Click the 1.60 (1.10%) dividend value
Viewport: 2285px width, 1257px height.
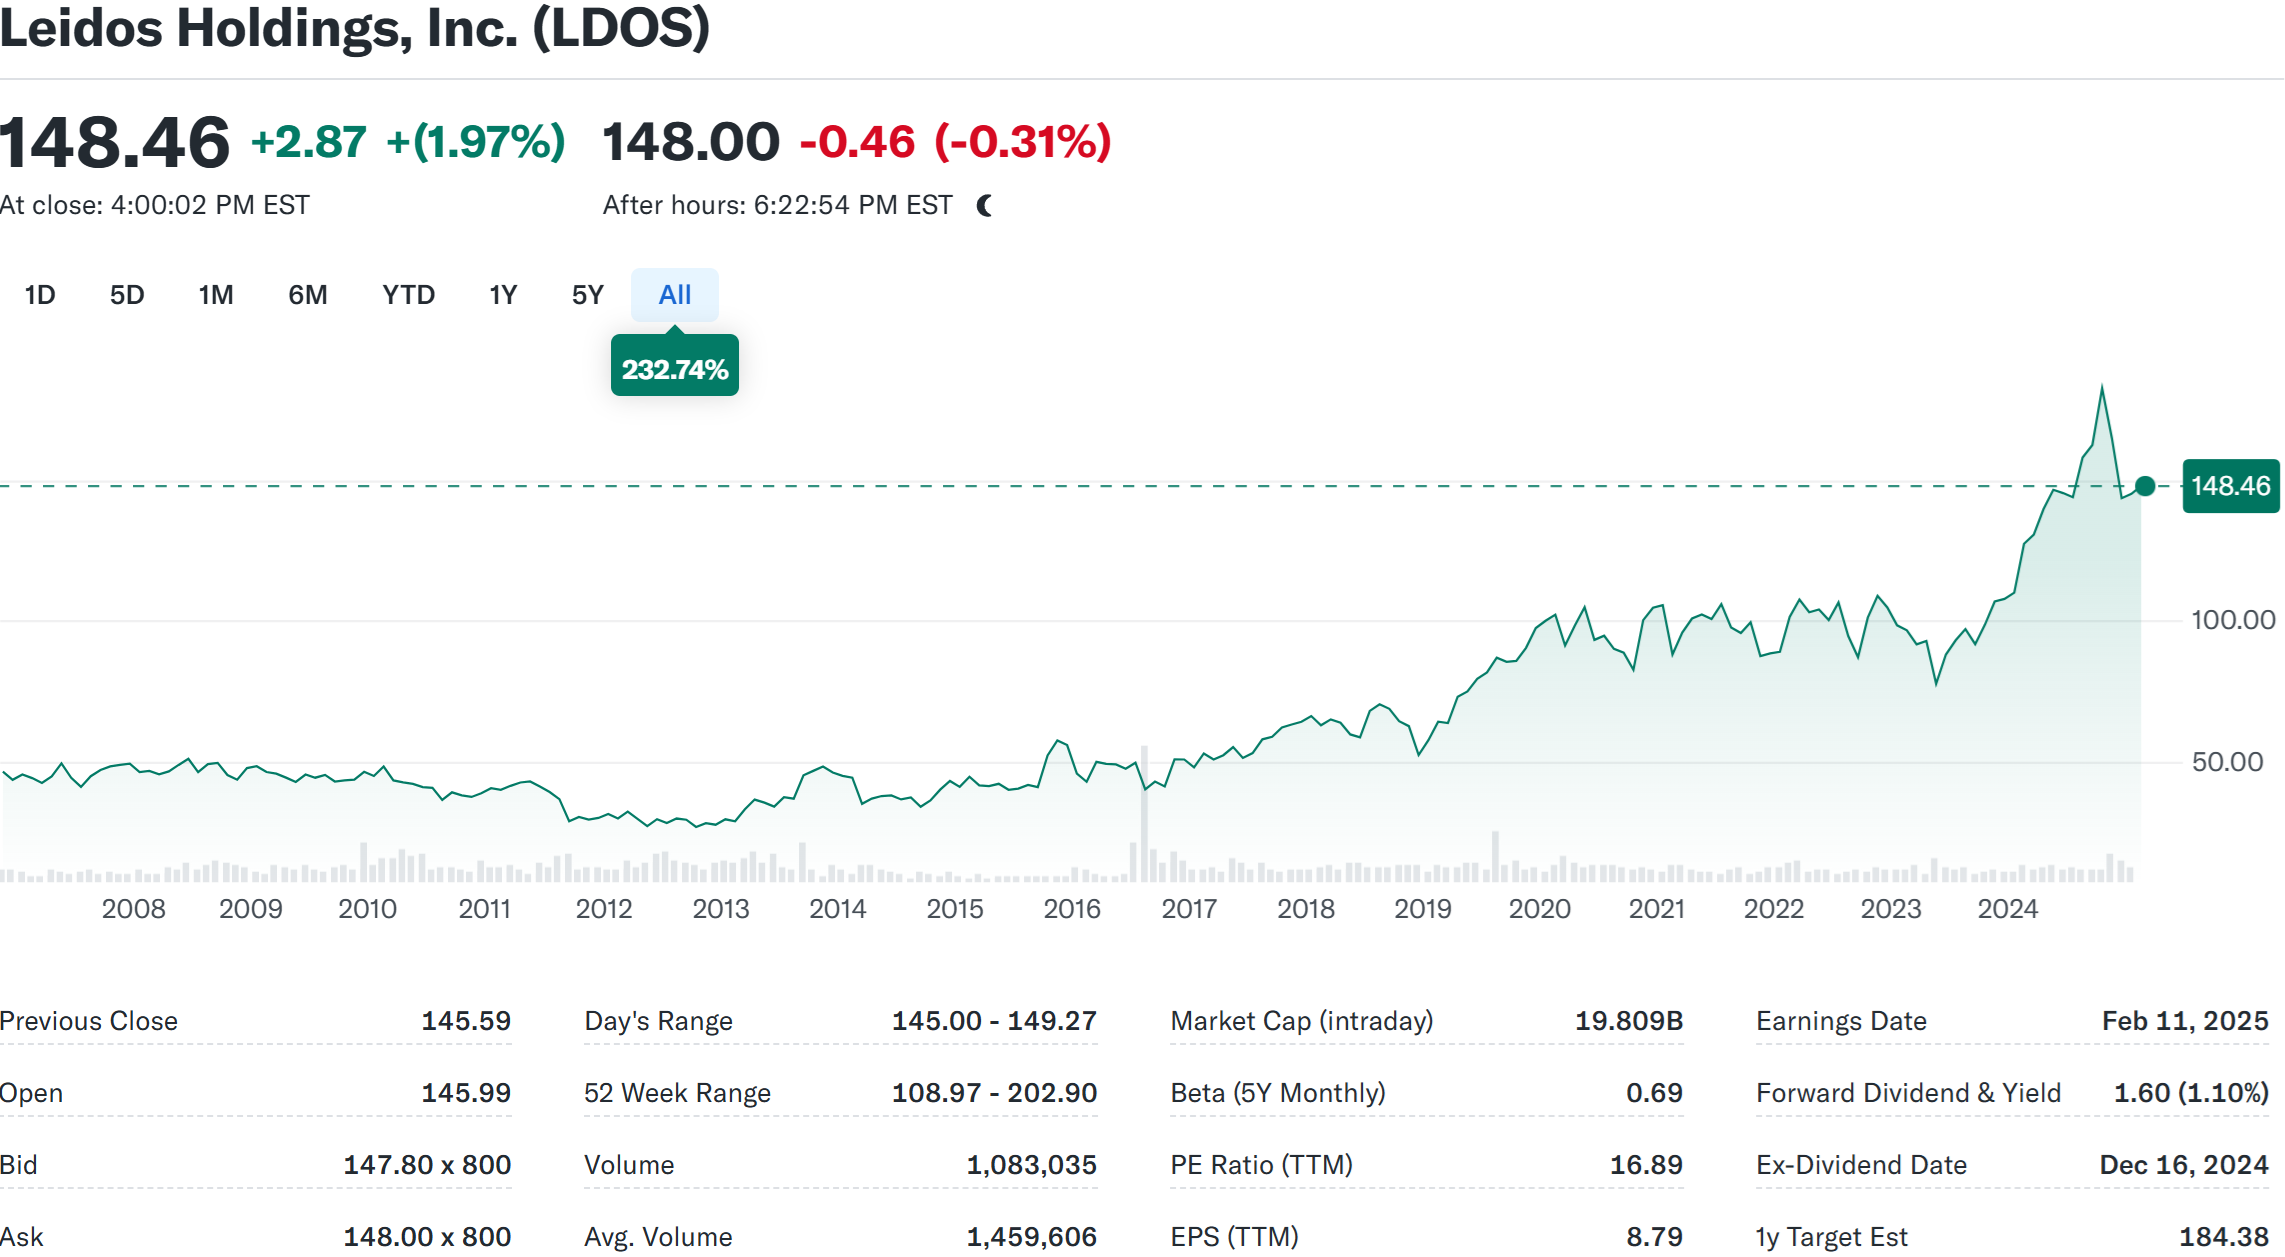point(2191,1093)
